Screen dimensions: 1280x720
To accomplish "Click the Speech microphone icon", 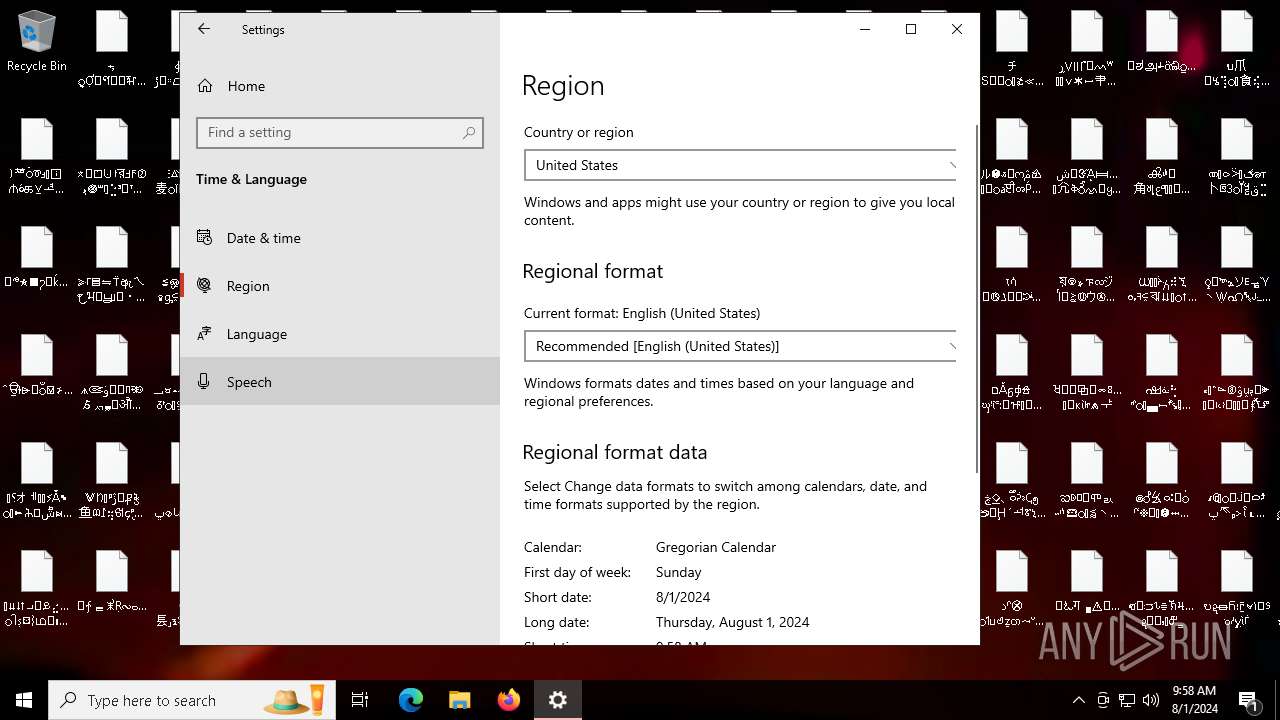I will [204, 381].
